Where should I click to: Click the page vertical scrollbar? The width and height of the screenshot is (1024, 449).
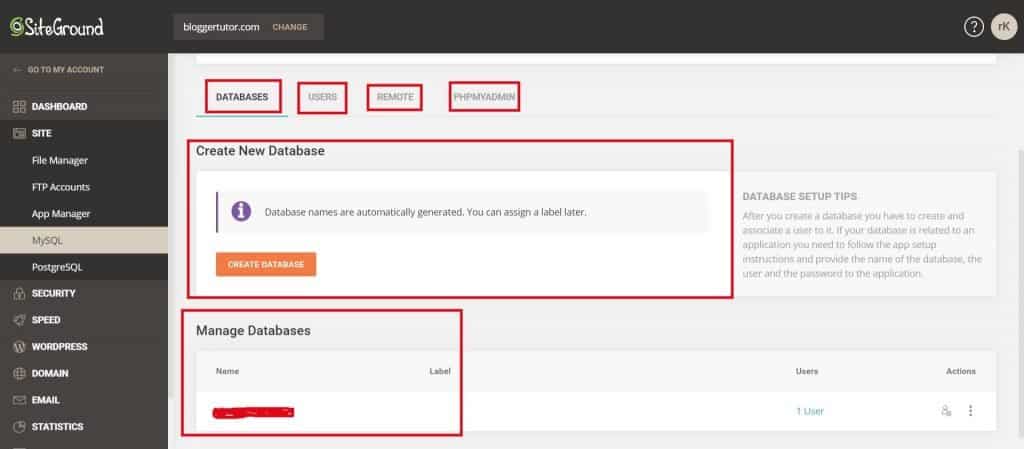[x=1020, y=294]
